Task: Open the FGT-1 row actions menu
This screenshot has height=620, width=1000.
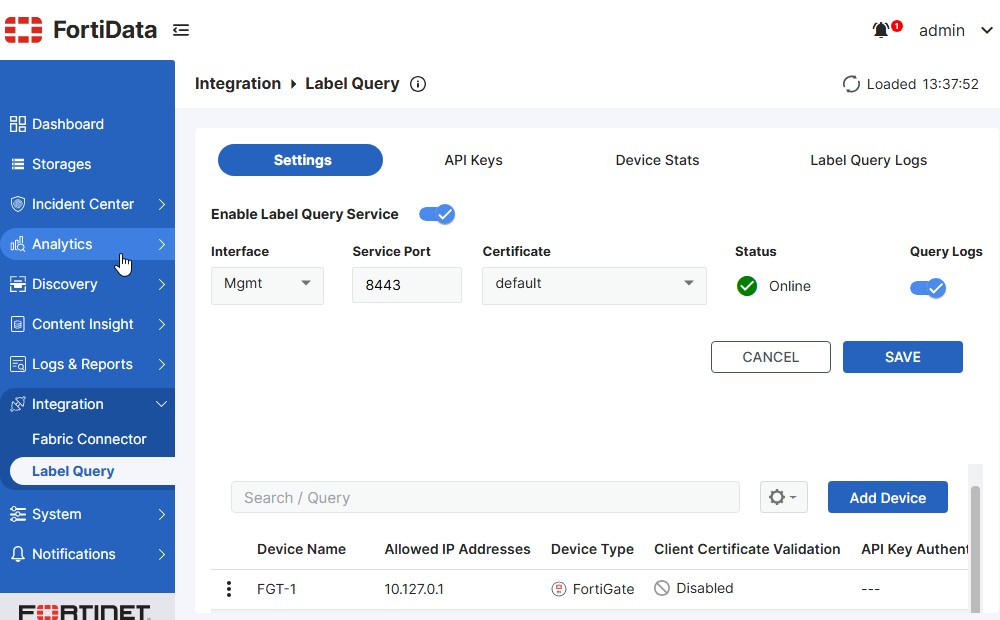Action: pyautogui.click(x=229, y=589)
